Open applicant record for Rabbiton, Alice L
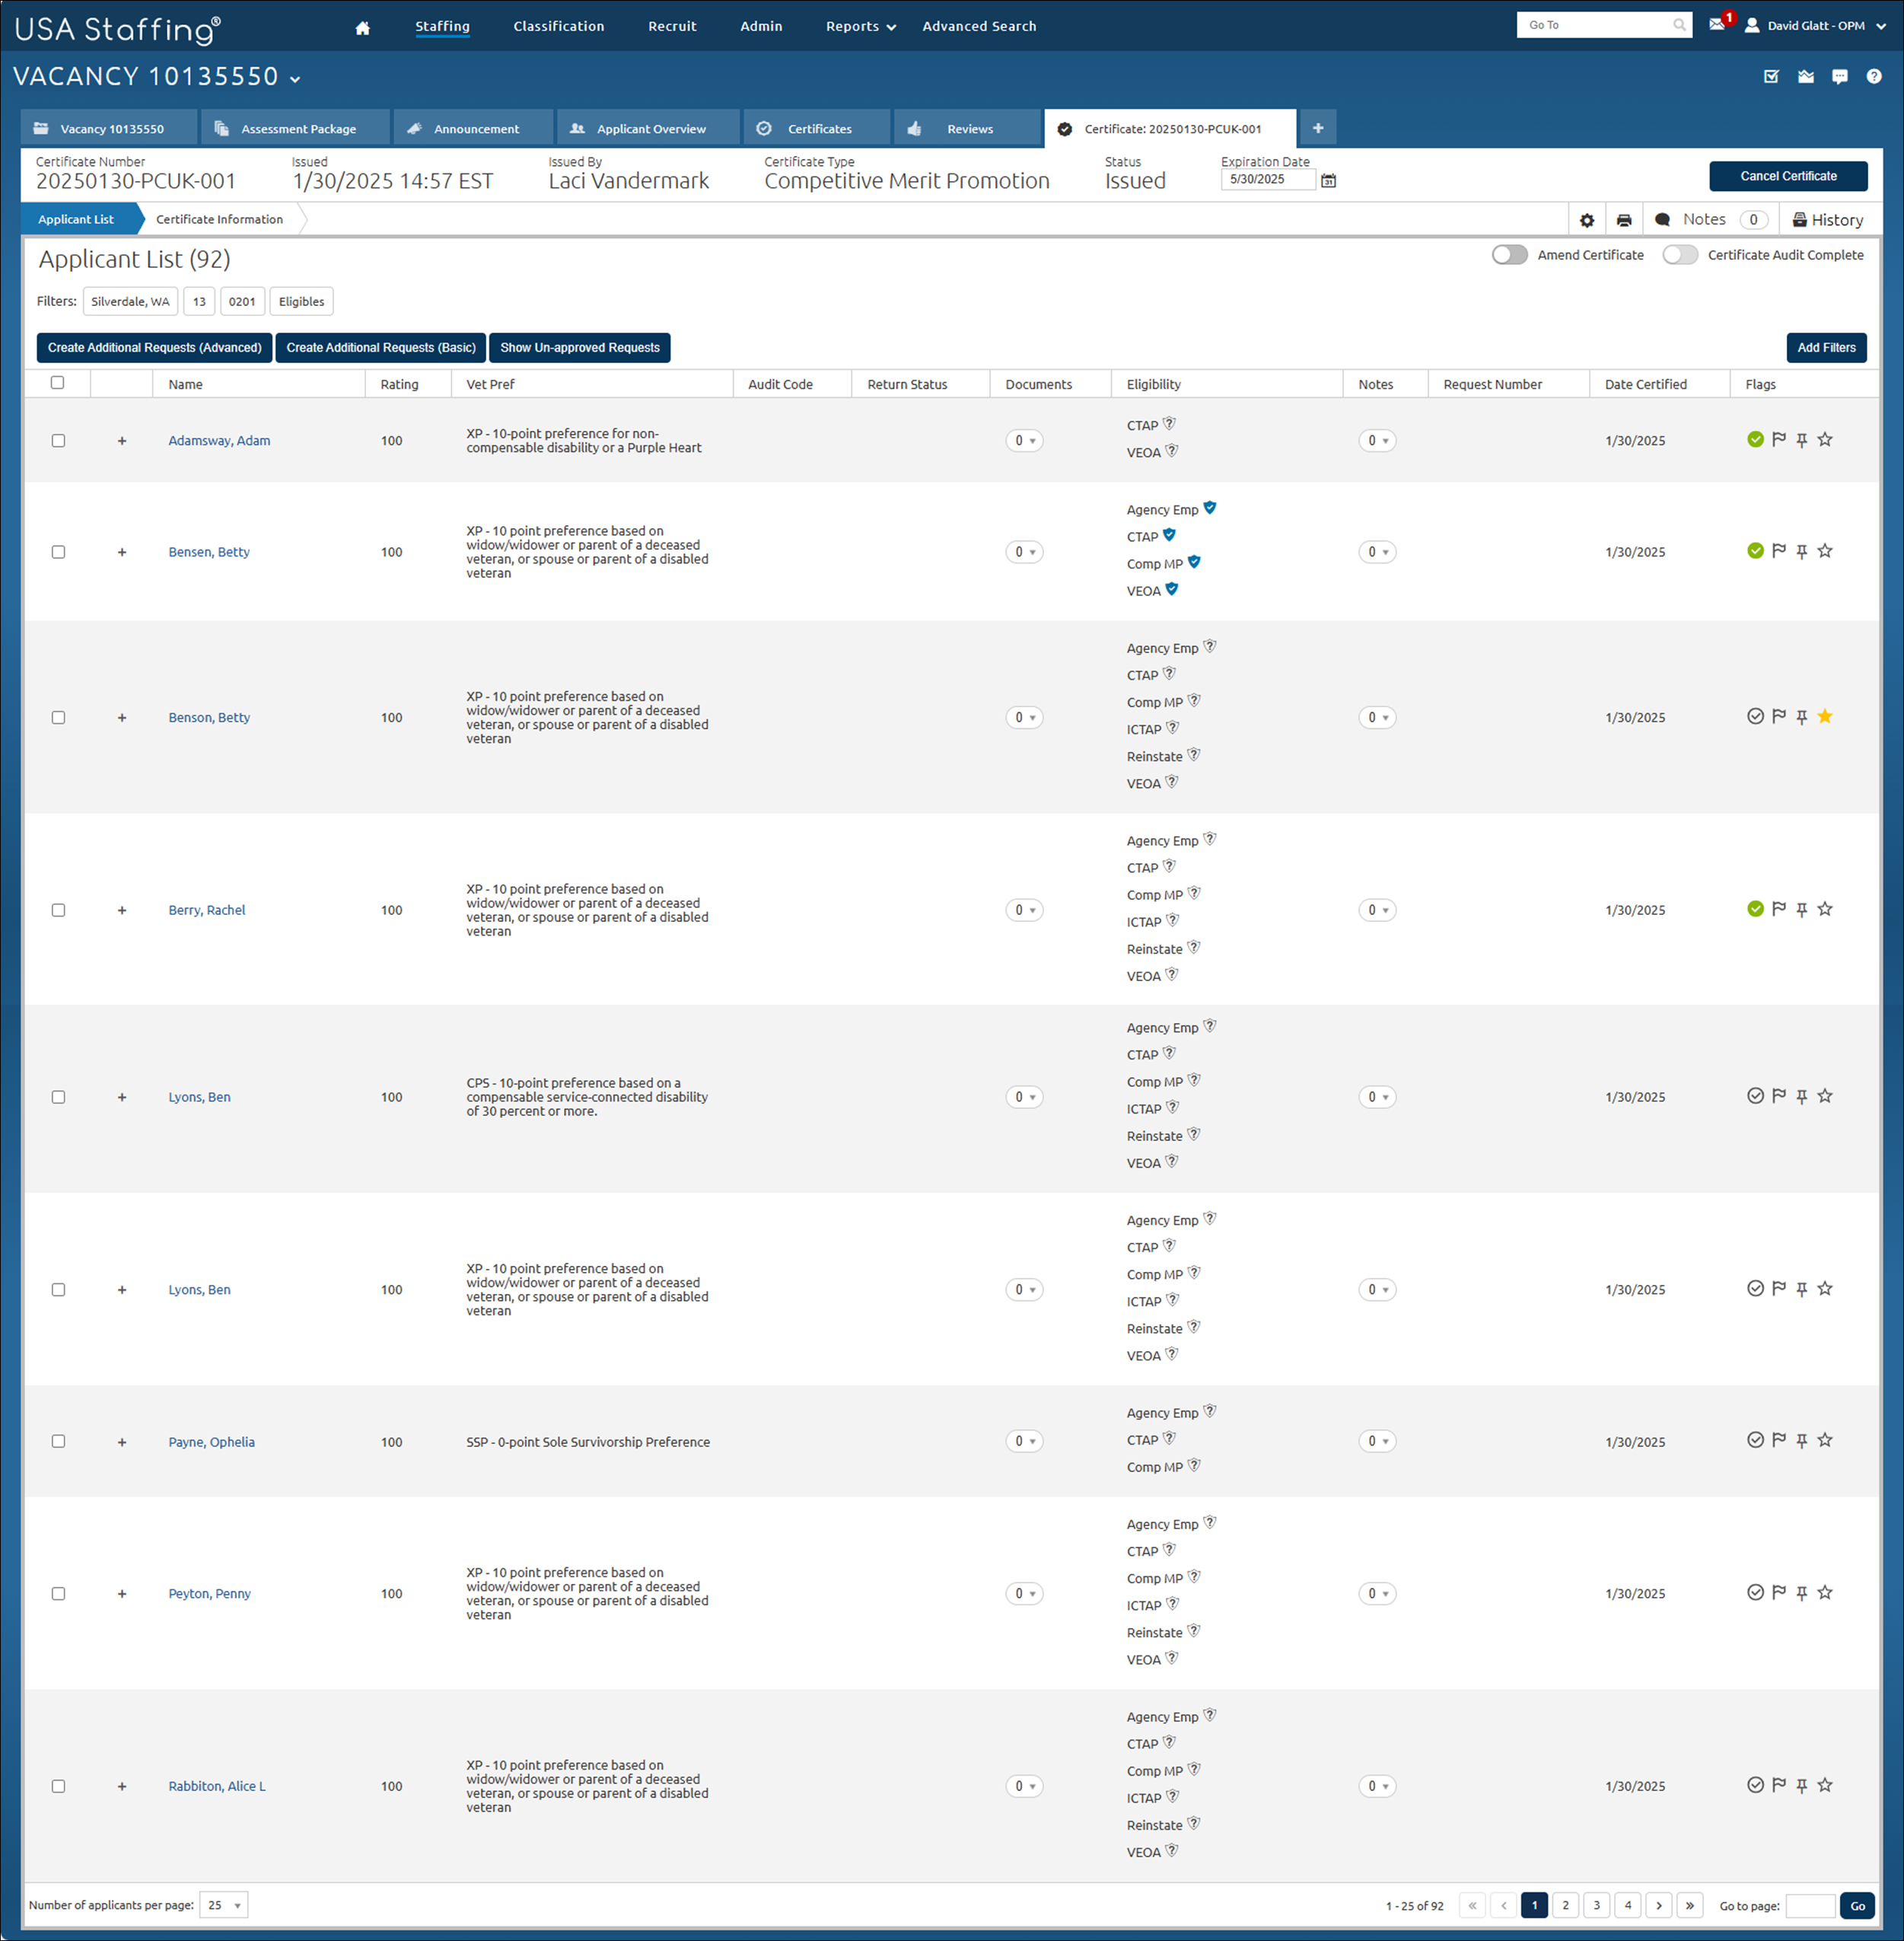1904x1941 pixels. (x=216, y=1786)
